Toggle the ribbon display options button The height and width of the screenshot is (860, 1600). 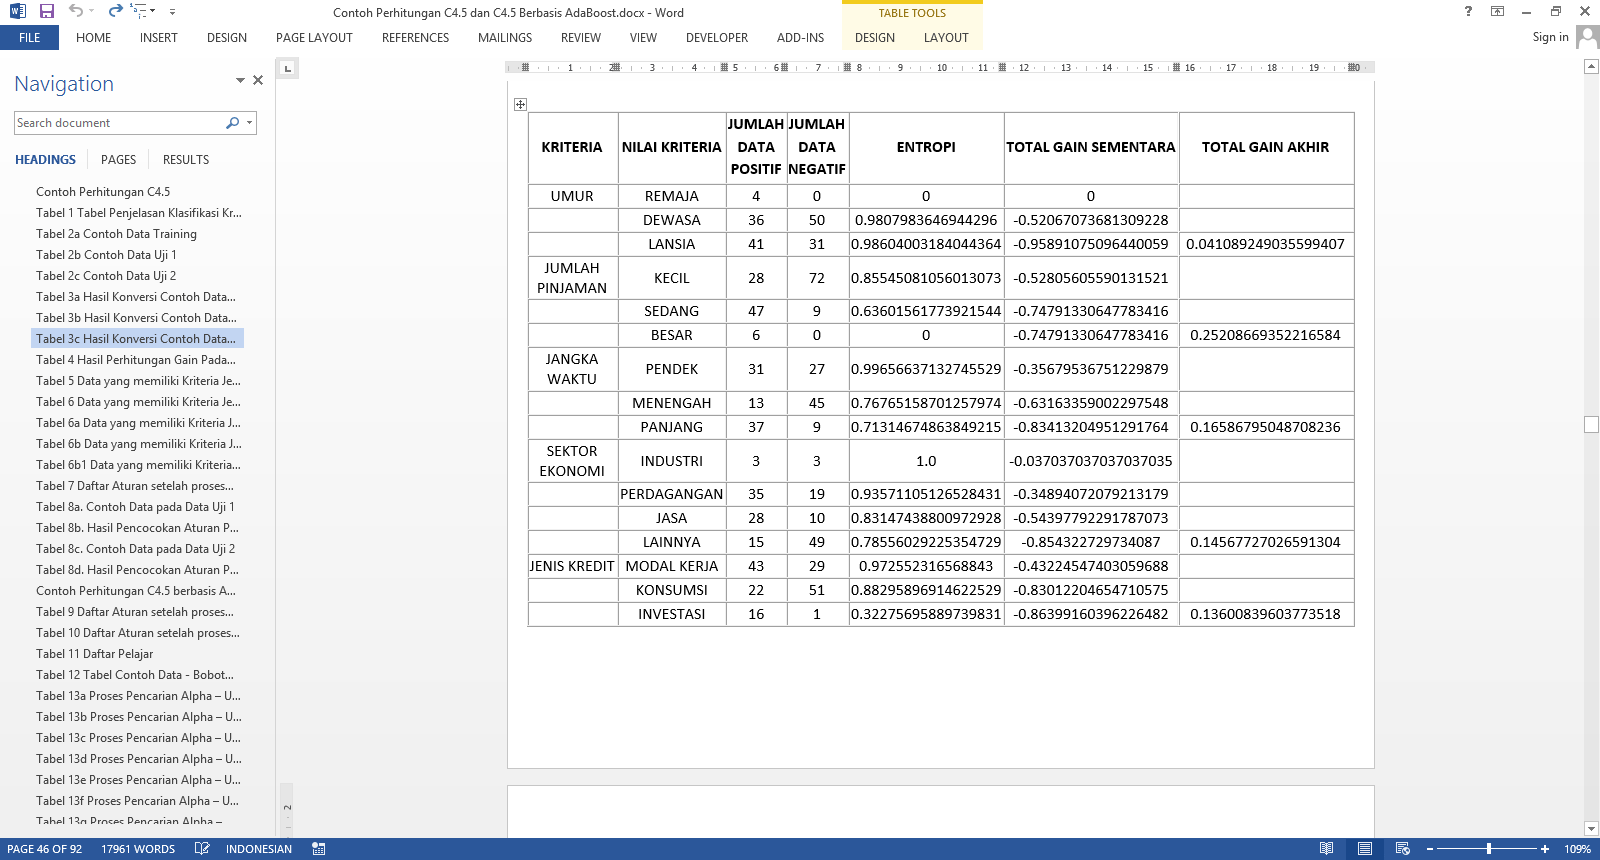pos(1497,11)
